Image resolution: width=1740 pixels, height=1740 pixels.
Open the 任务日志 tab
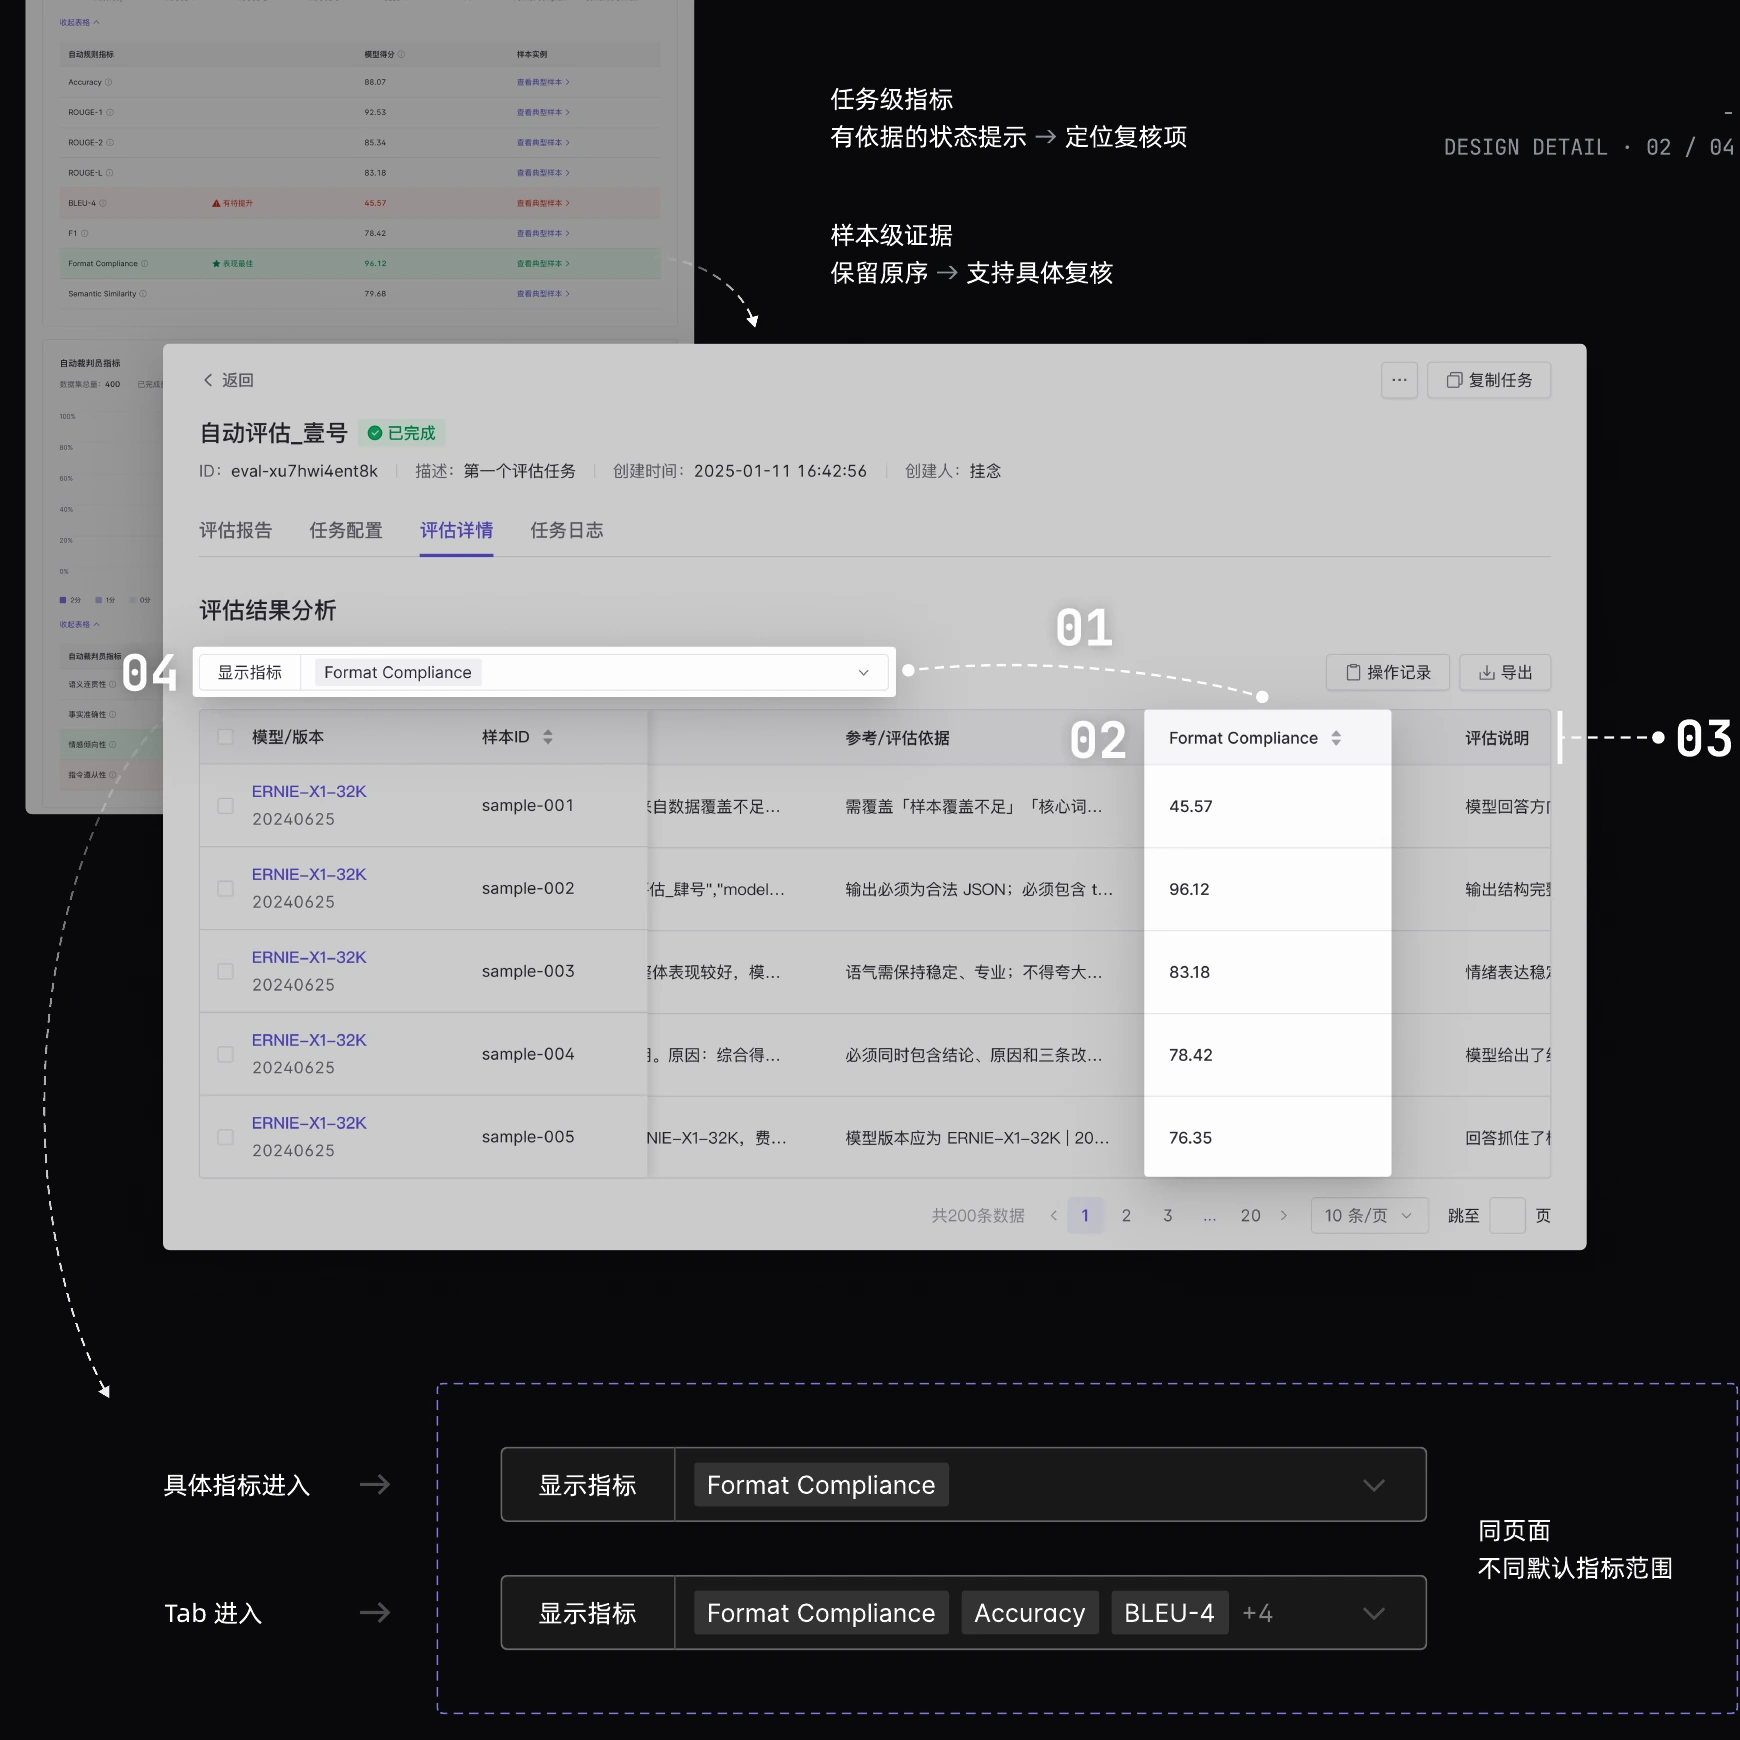567,530
